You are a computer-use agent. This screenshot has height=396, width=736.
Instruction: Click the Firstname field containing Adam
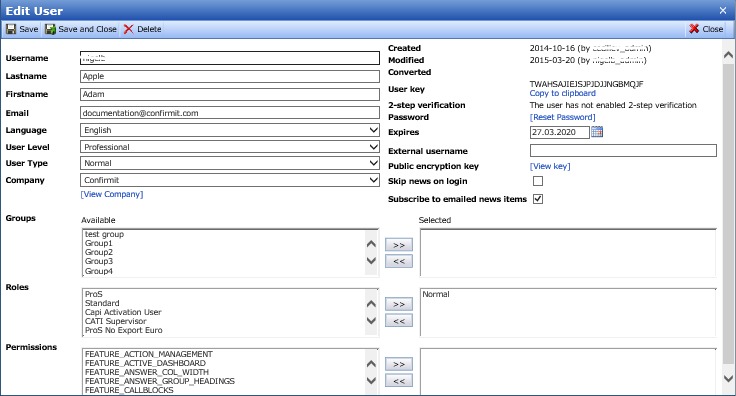tap(230, 94)
